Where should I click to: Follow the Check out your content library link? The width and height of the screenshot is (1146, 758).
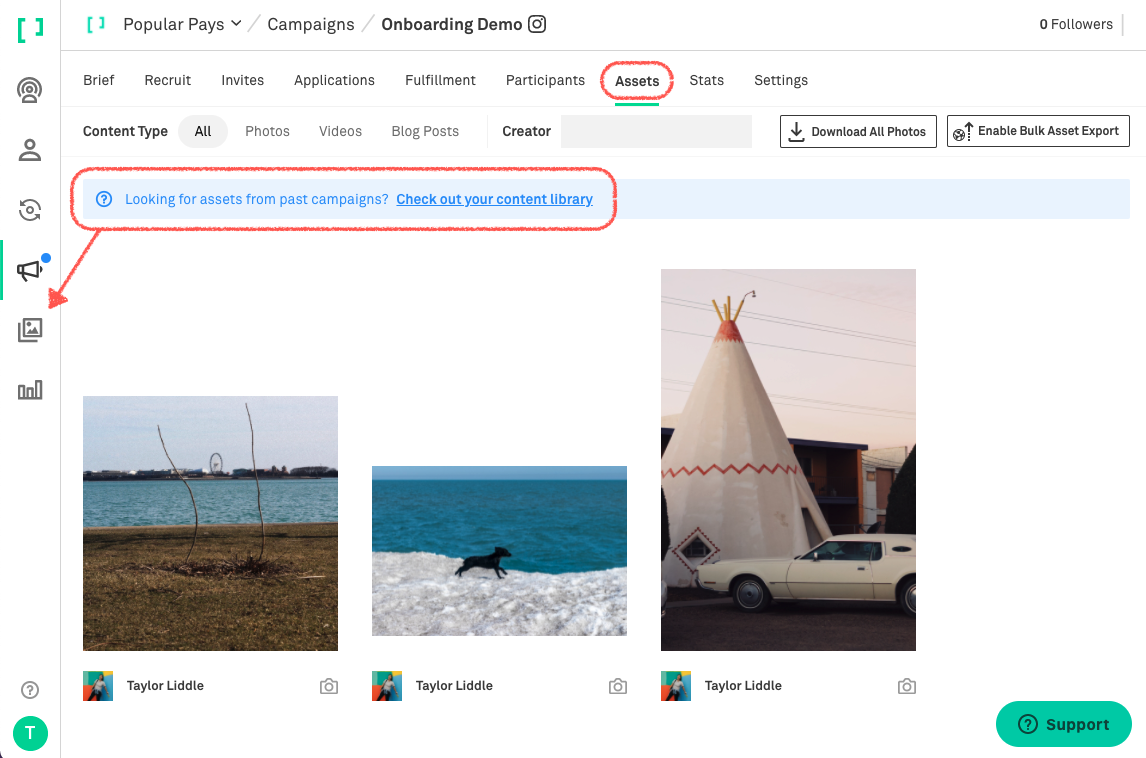[x=494, y=199]
